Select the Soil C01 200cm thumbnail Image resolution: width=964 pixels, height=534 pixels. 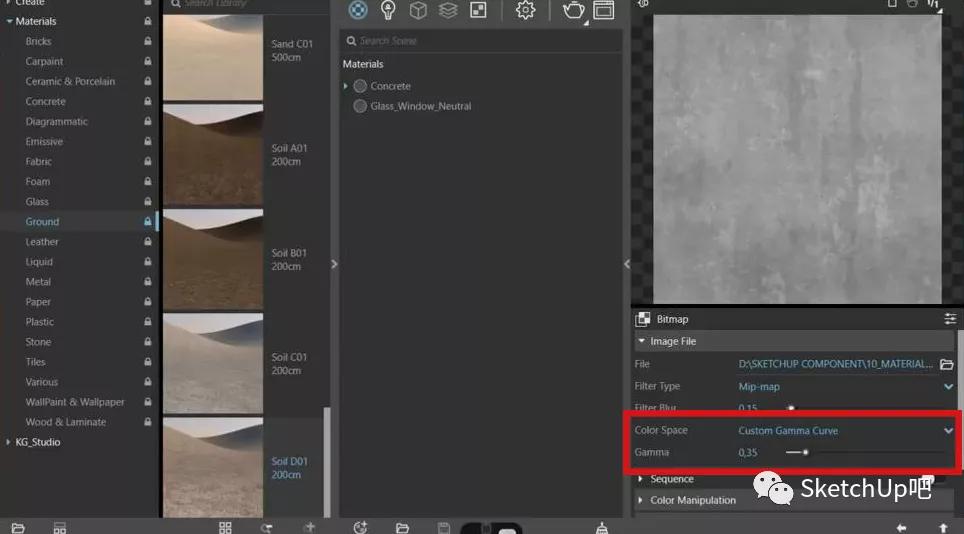coord(213,362)
